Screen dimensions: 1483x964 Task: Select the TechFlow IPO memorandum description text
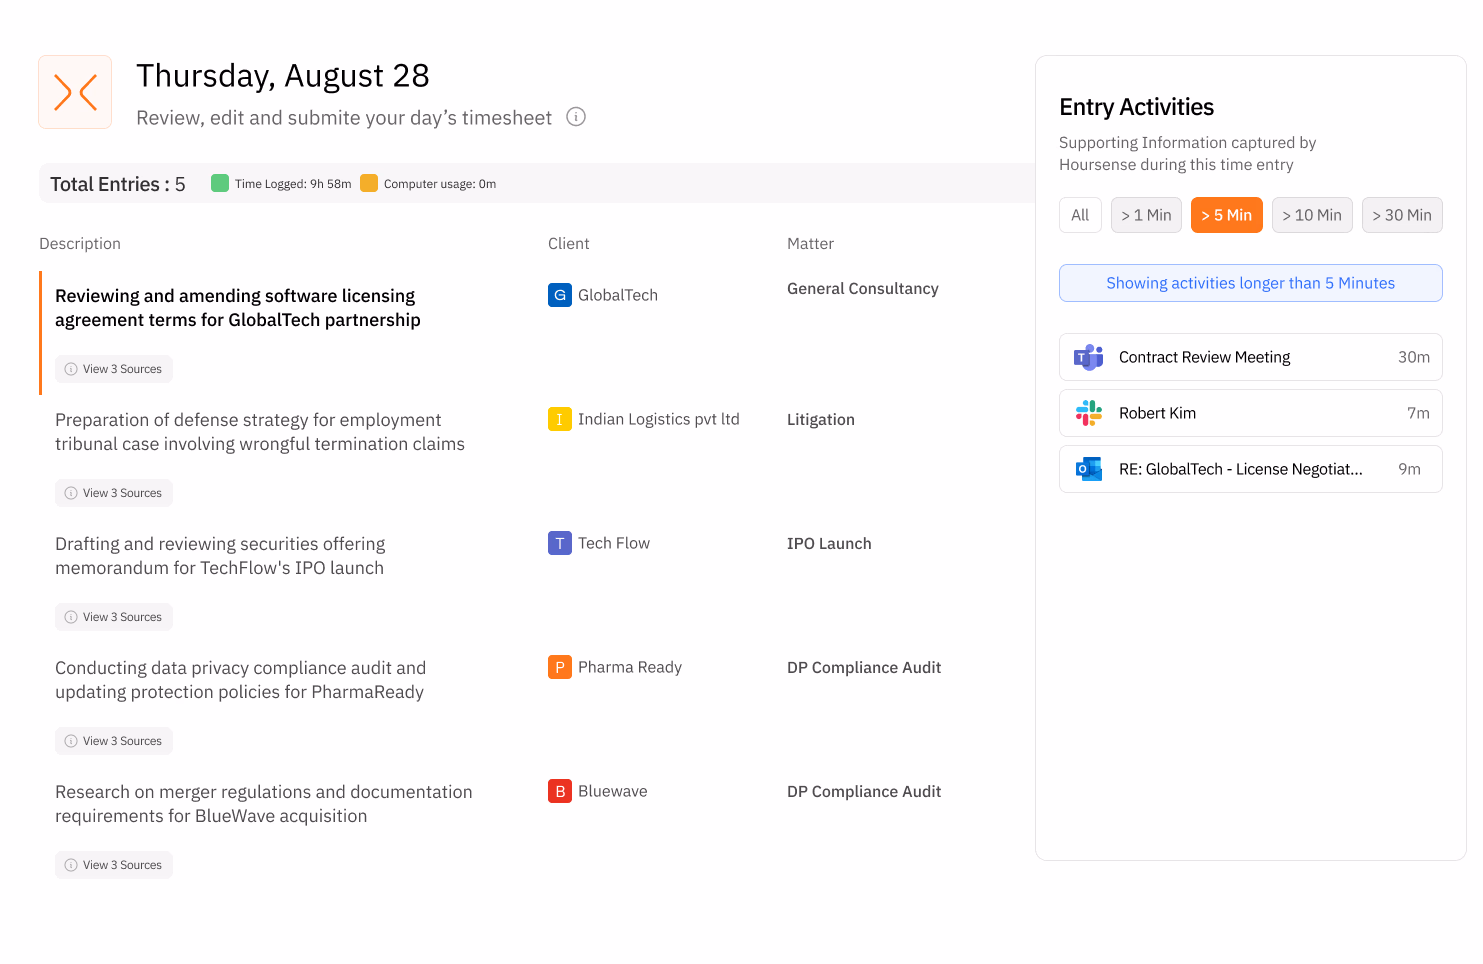coord(220,555)
